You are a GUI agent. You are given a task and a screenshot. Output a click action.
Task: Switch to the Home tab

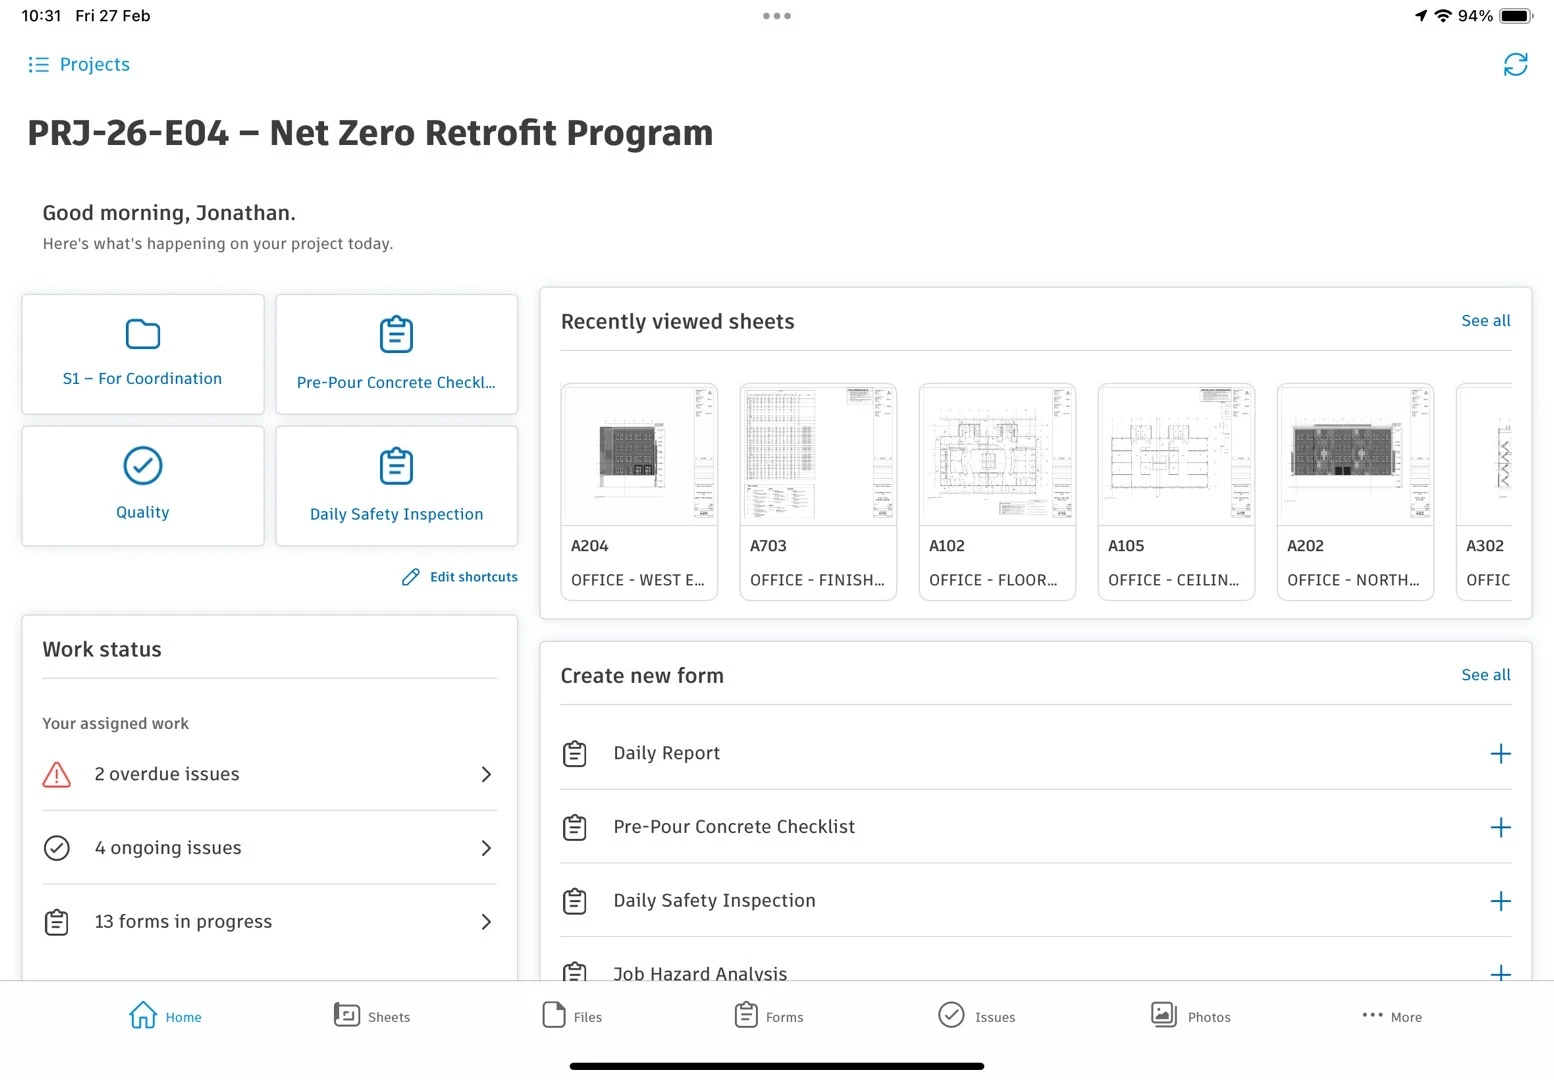165,1016
